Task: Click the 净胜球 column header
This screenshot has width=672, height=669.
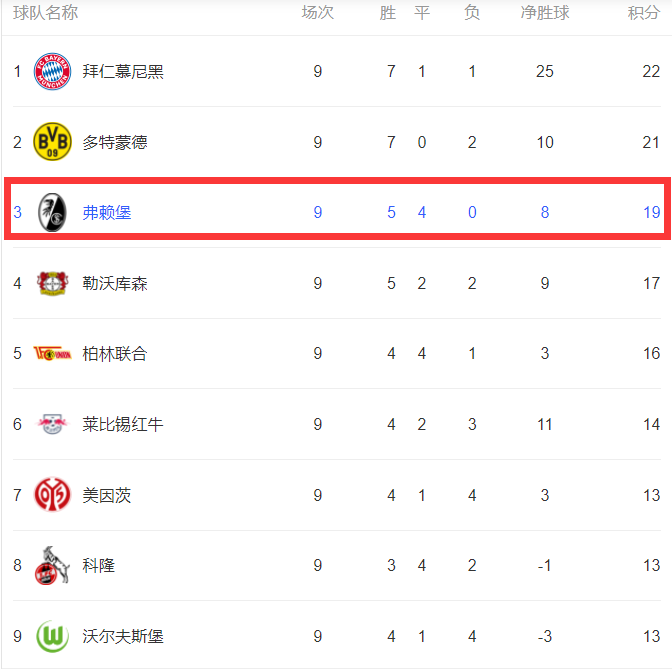Action: 545,13
